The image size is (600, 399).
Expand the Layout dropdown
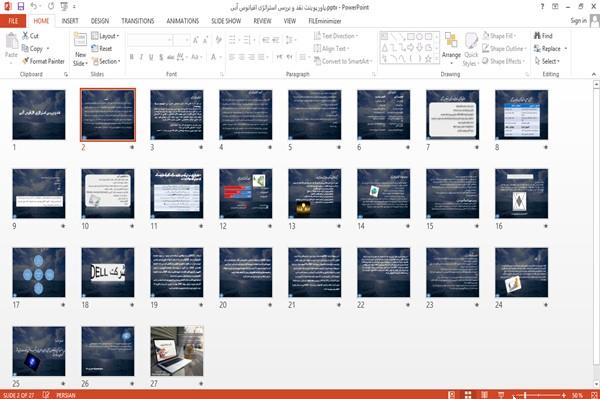tap(105, 36)
